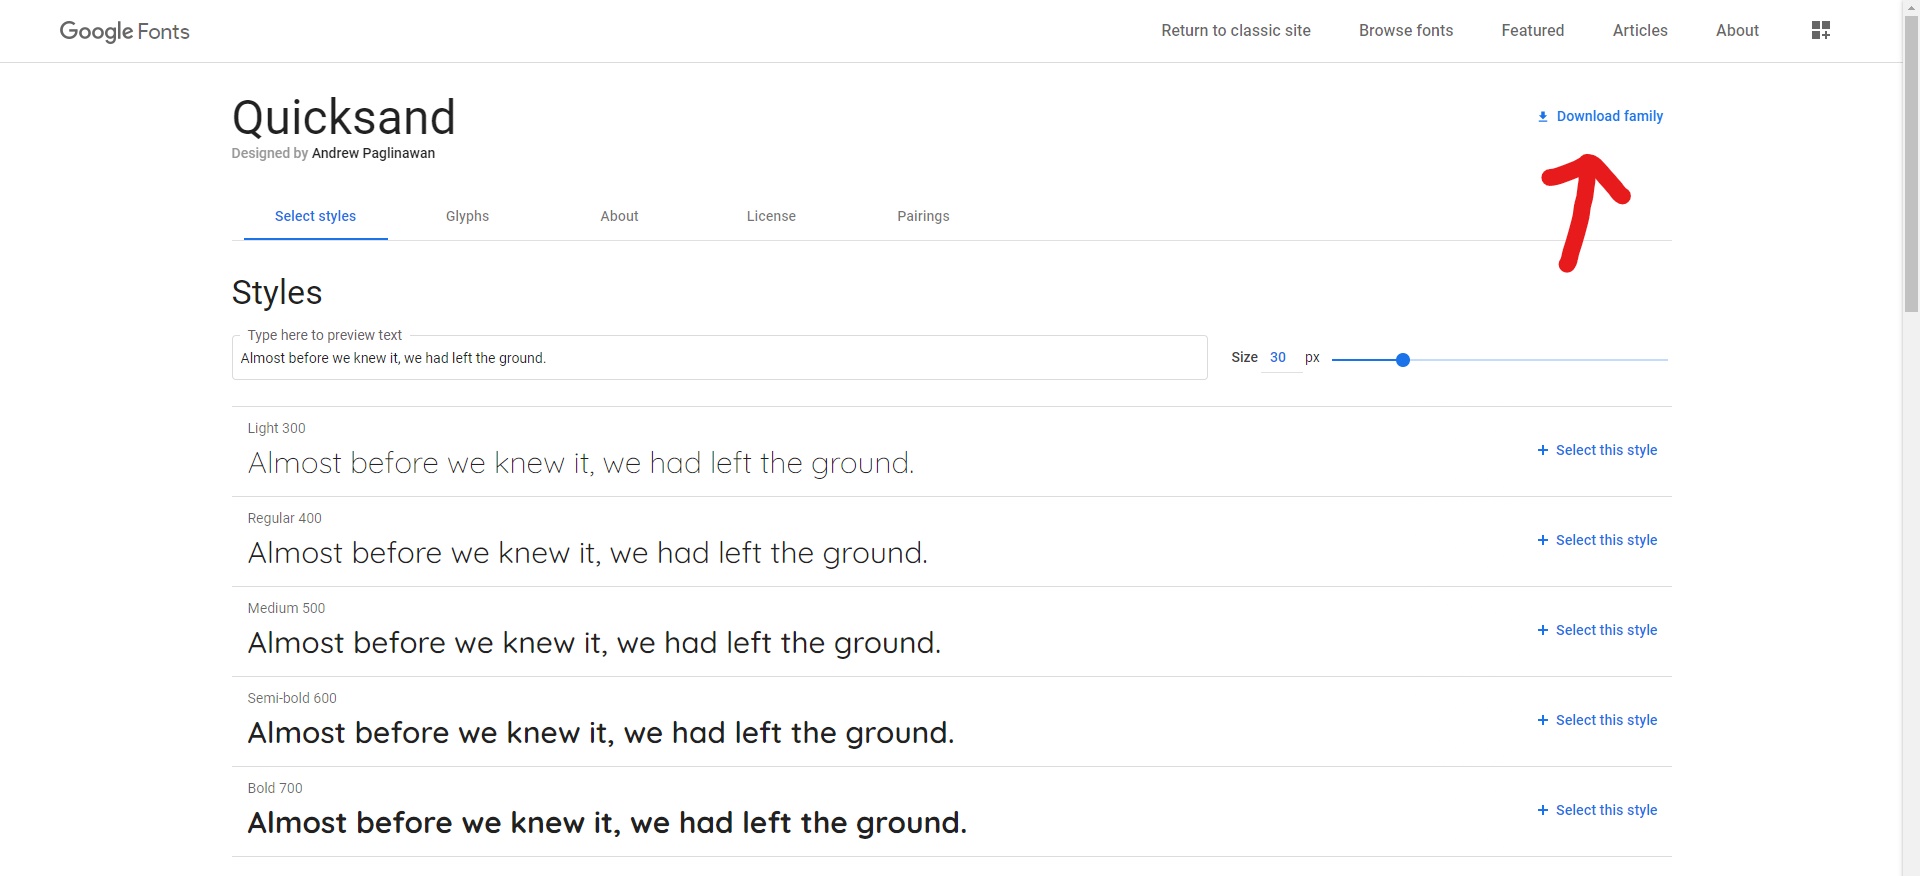Viewport: 1920px width, 876px height.
Task: Open Featured in top navigation
Action: click(1532, 31)
